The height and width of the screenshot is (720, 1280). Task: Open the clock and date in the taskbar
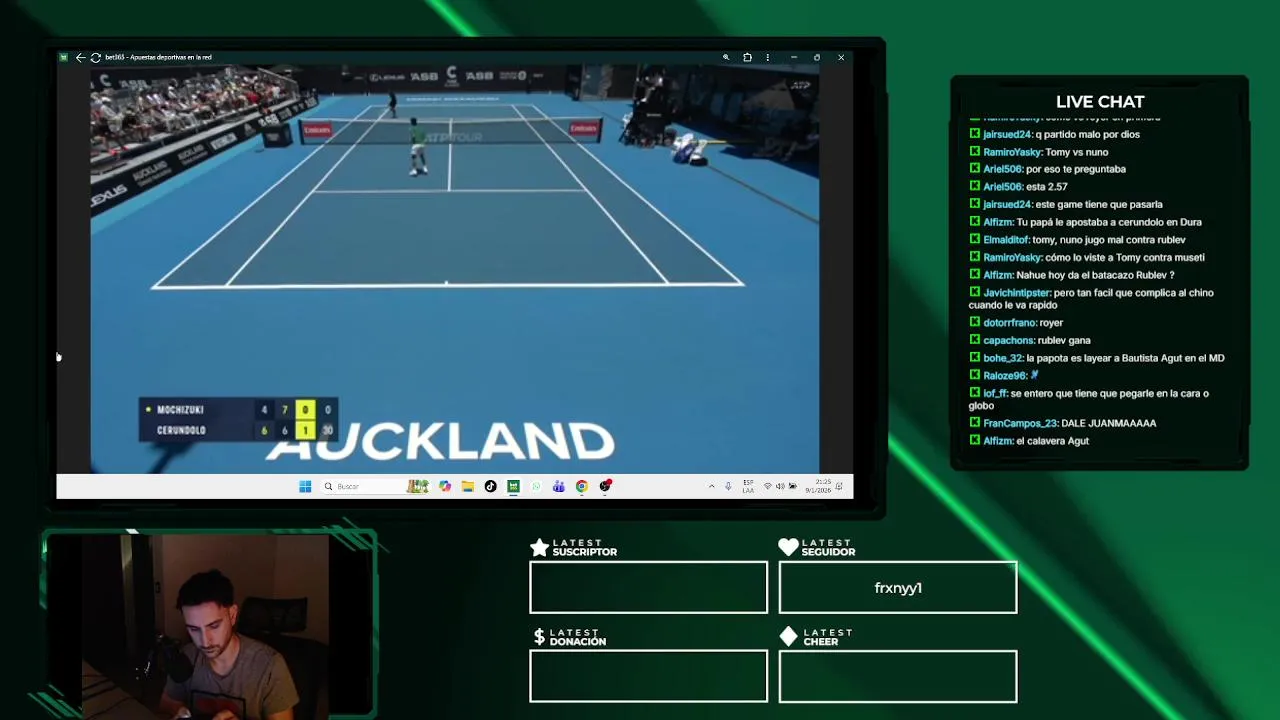pos(818,486)
